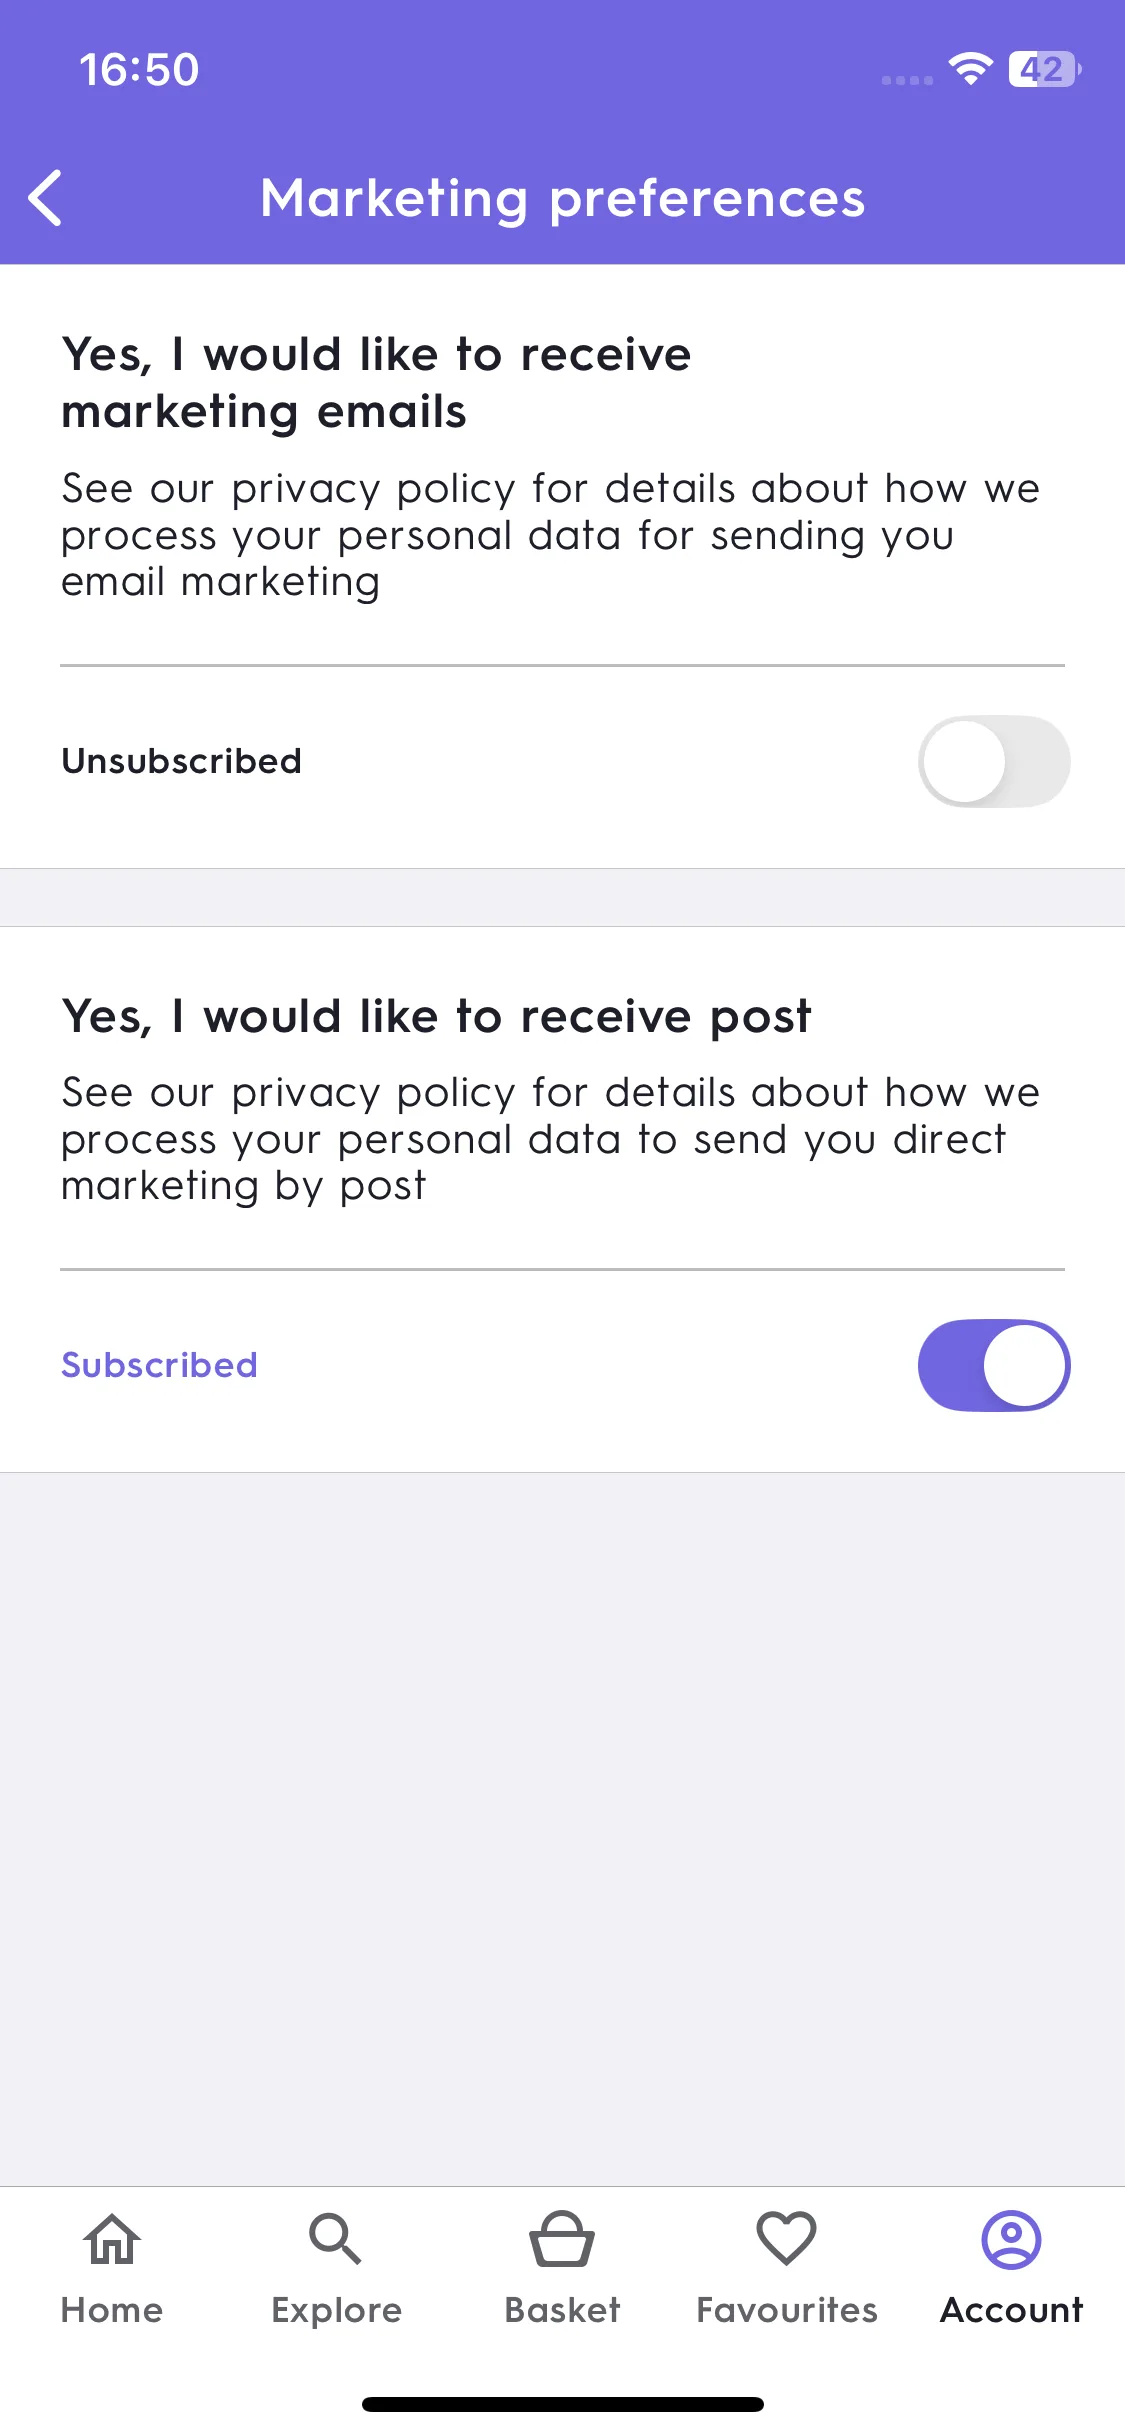The width and height of the screenshot is (1125, 2436).
Task: Tap the post privacy policy description
Action: coord(551,1139)
